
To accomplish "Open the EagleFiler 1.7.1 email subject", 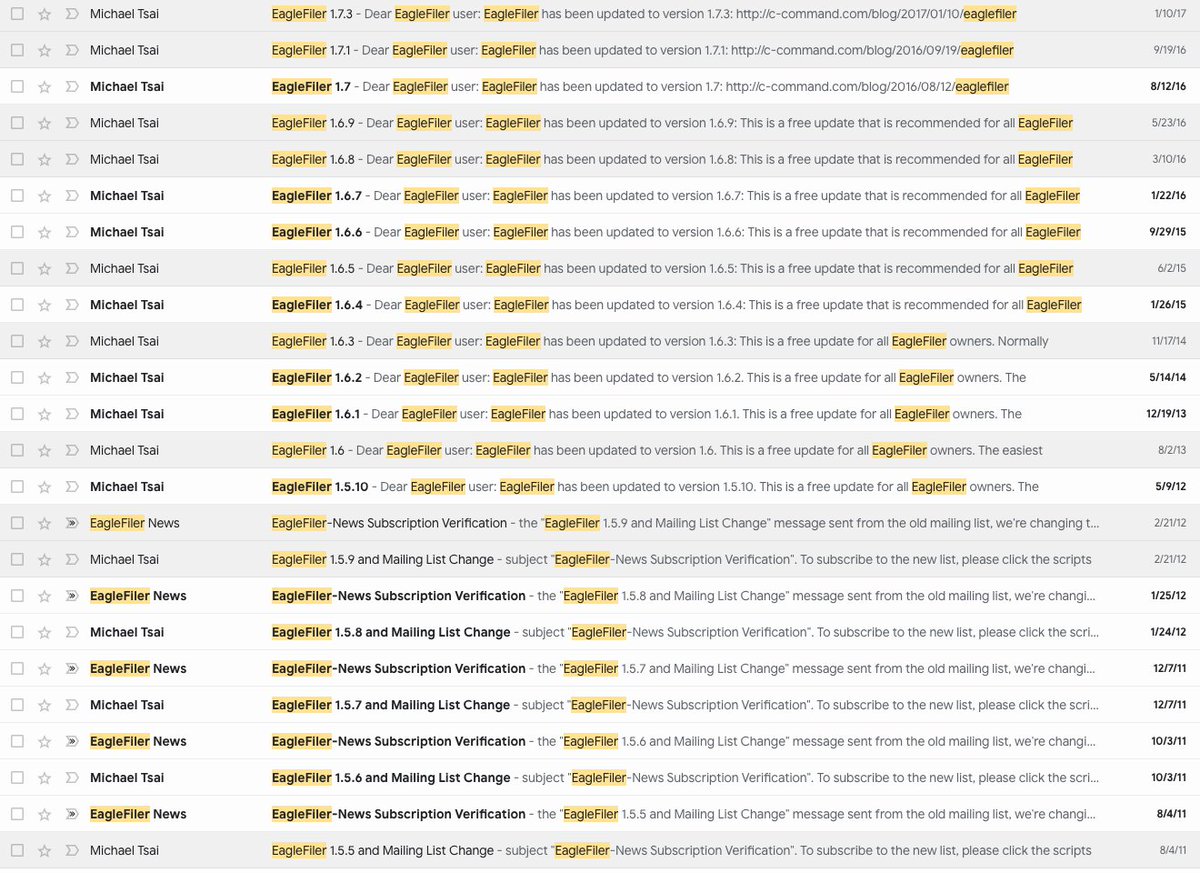I will 311,50.
